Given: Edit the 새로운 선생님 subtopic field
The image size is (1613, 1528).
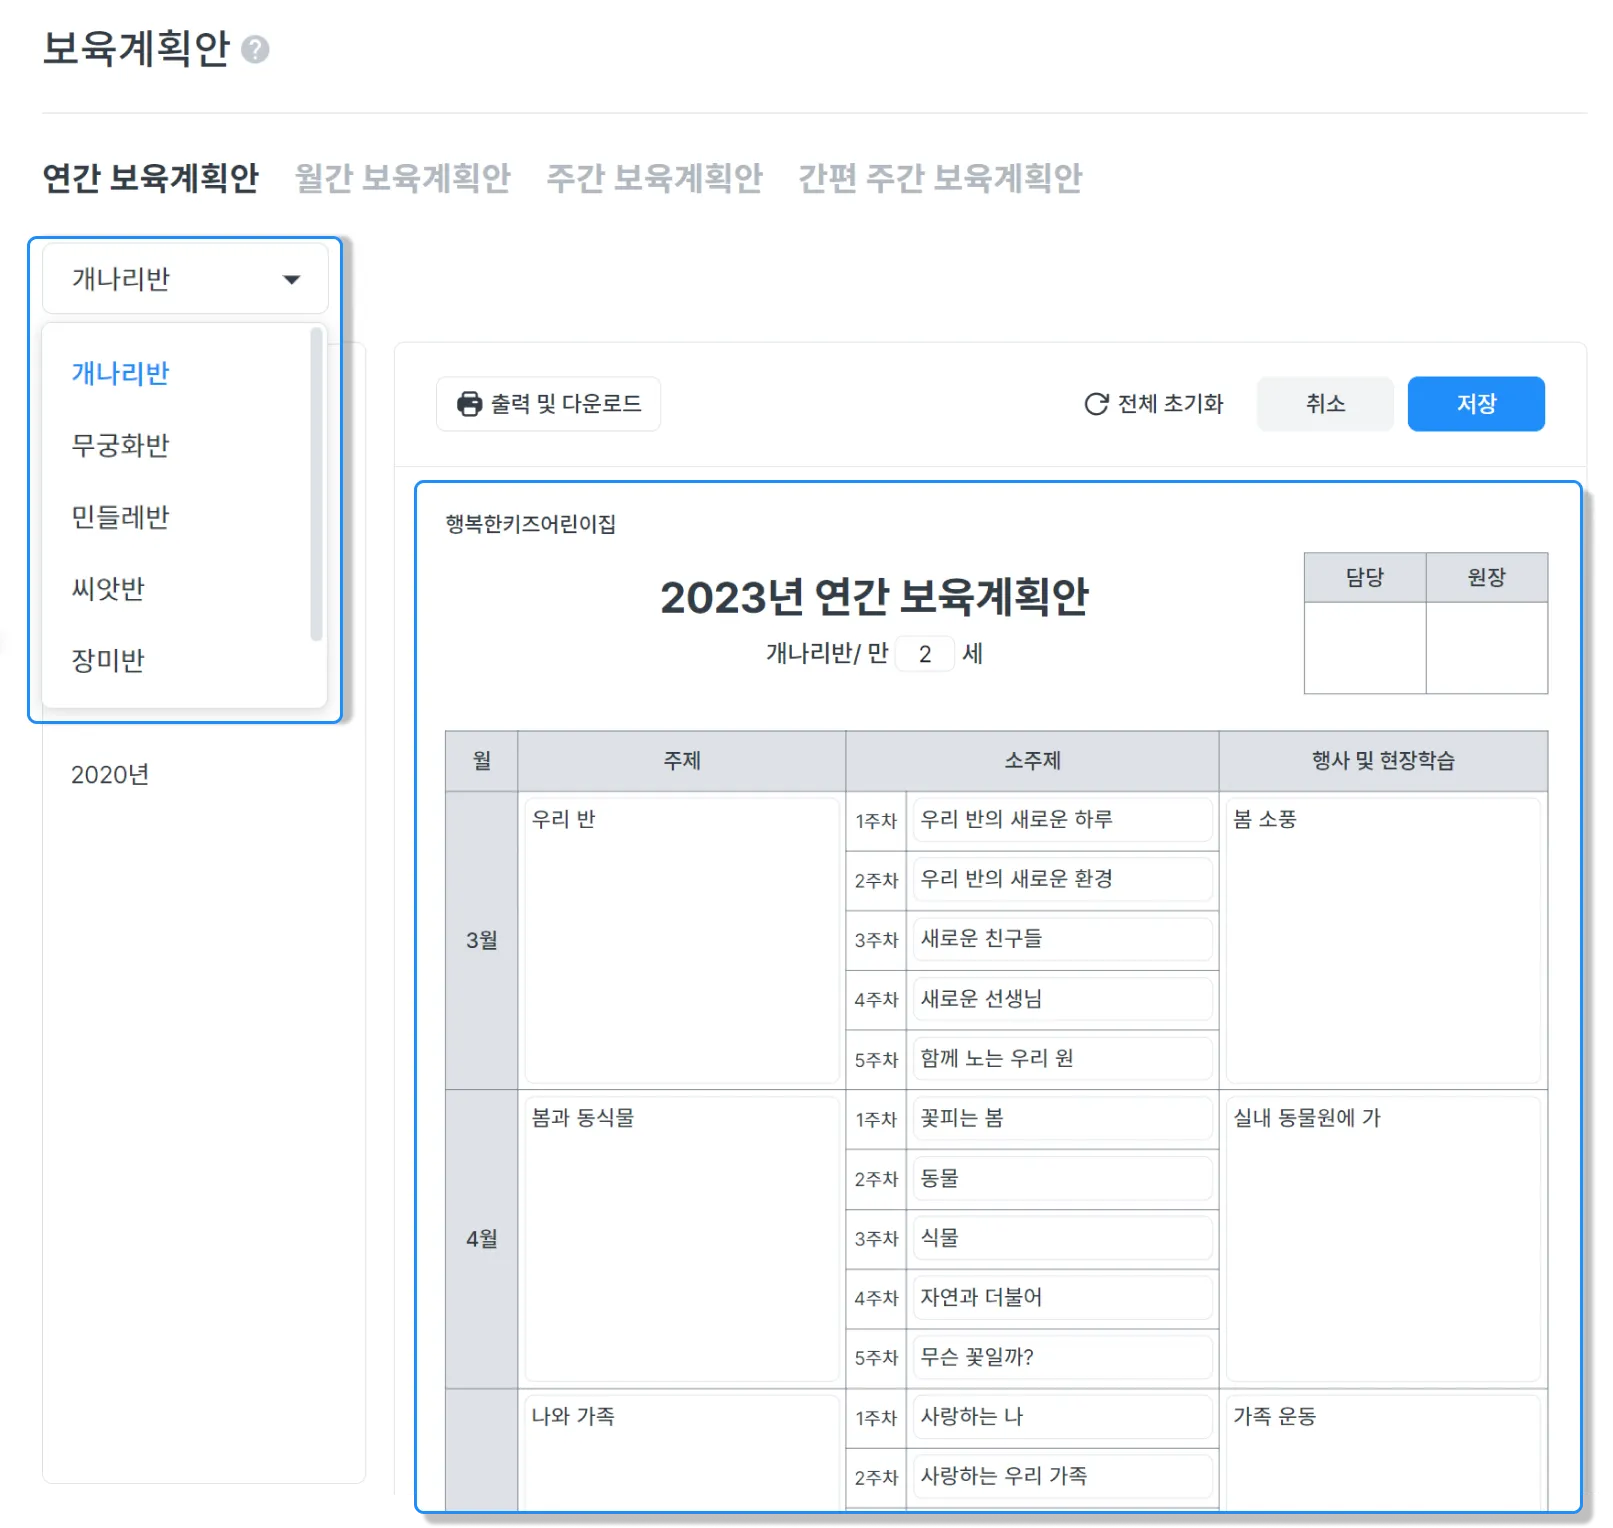Looking at the screenshot, I should (1062, 999).
